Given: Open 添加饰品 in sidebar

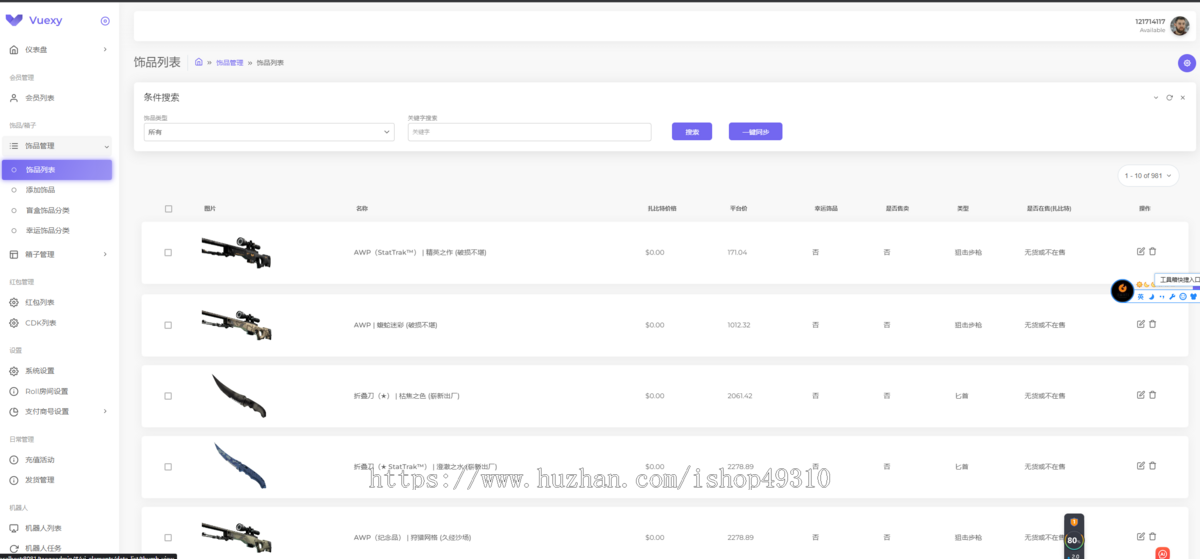Looking at the screenshot, I should 40,190.
